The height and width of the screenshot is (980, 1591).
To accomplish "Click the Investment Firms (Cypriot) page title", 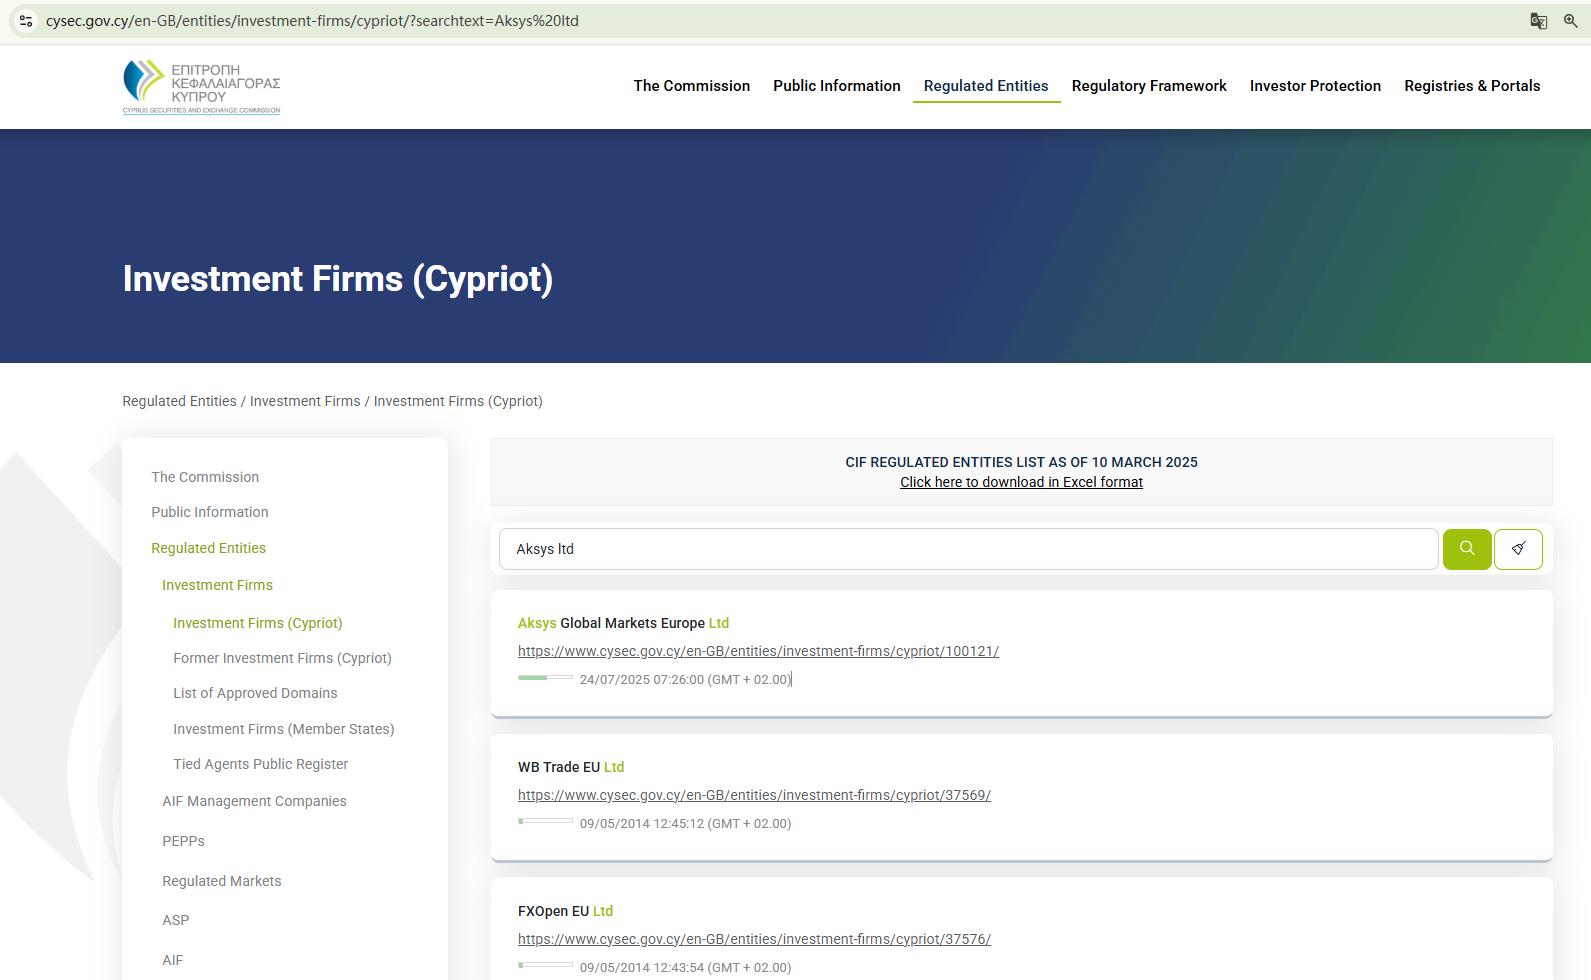I will click(x=338, y=279).
